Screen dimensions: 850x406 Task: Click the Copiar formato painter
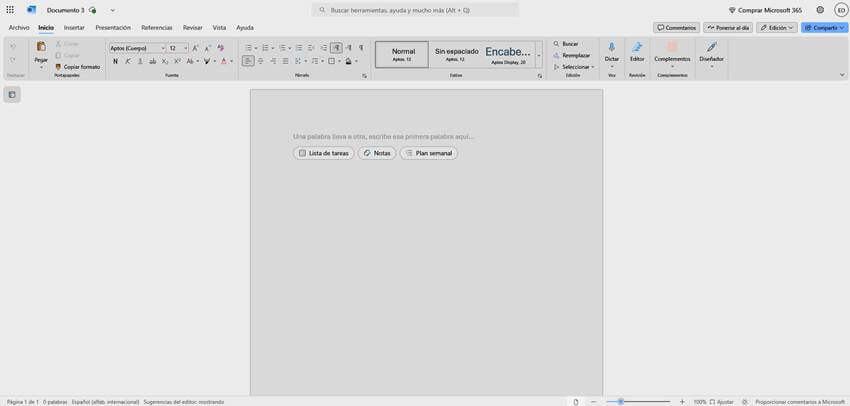78,67
